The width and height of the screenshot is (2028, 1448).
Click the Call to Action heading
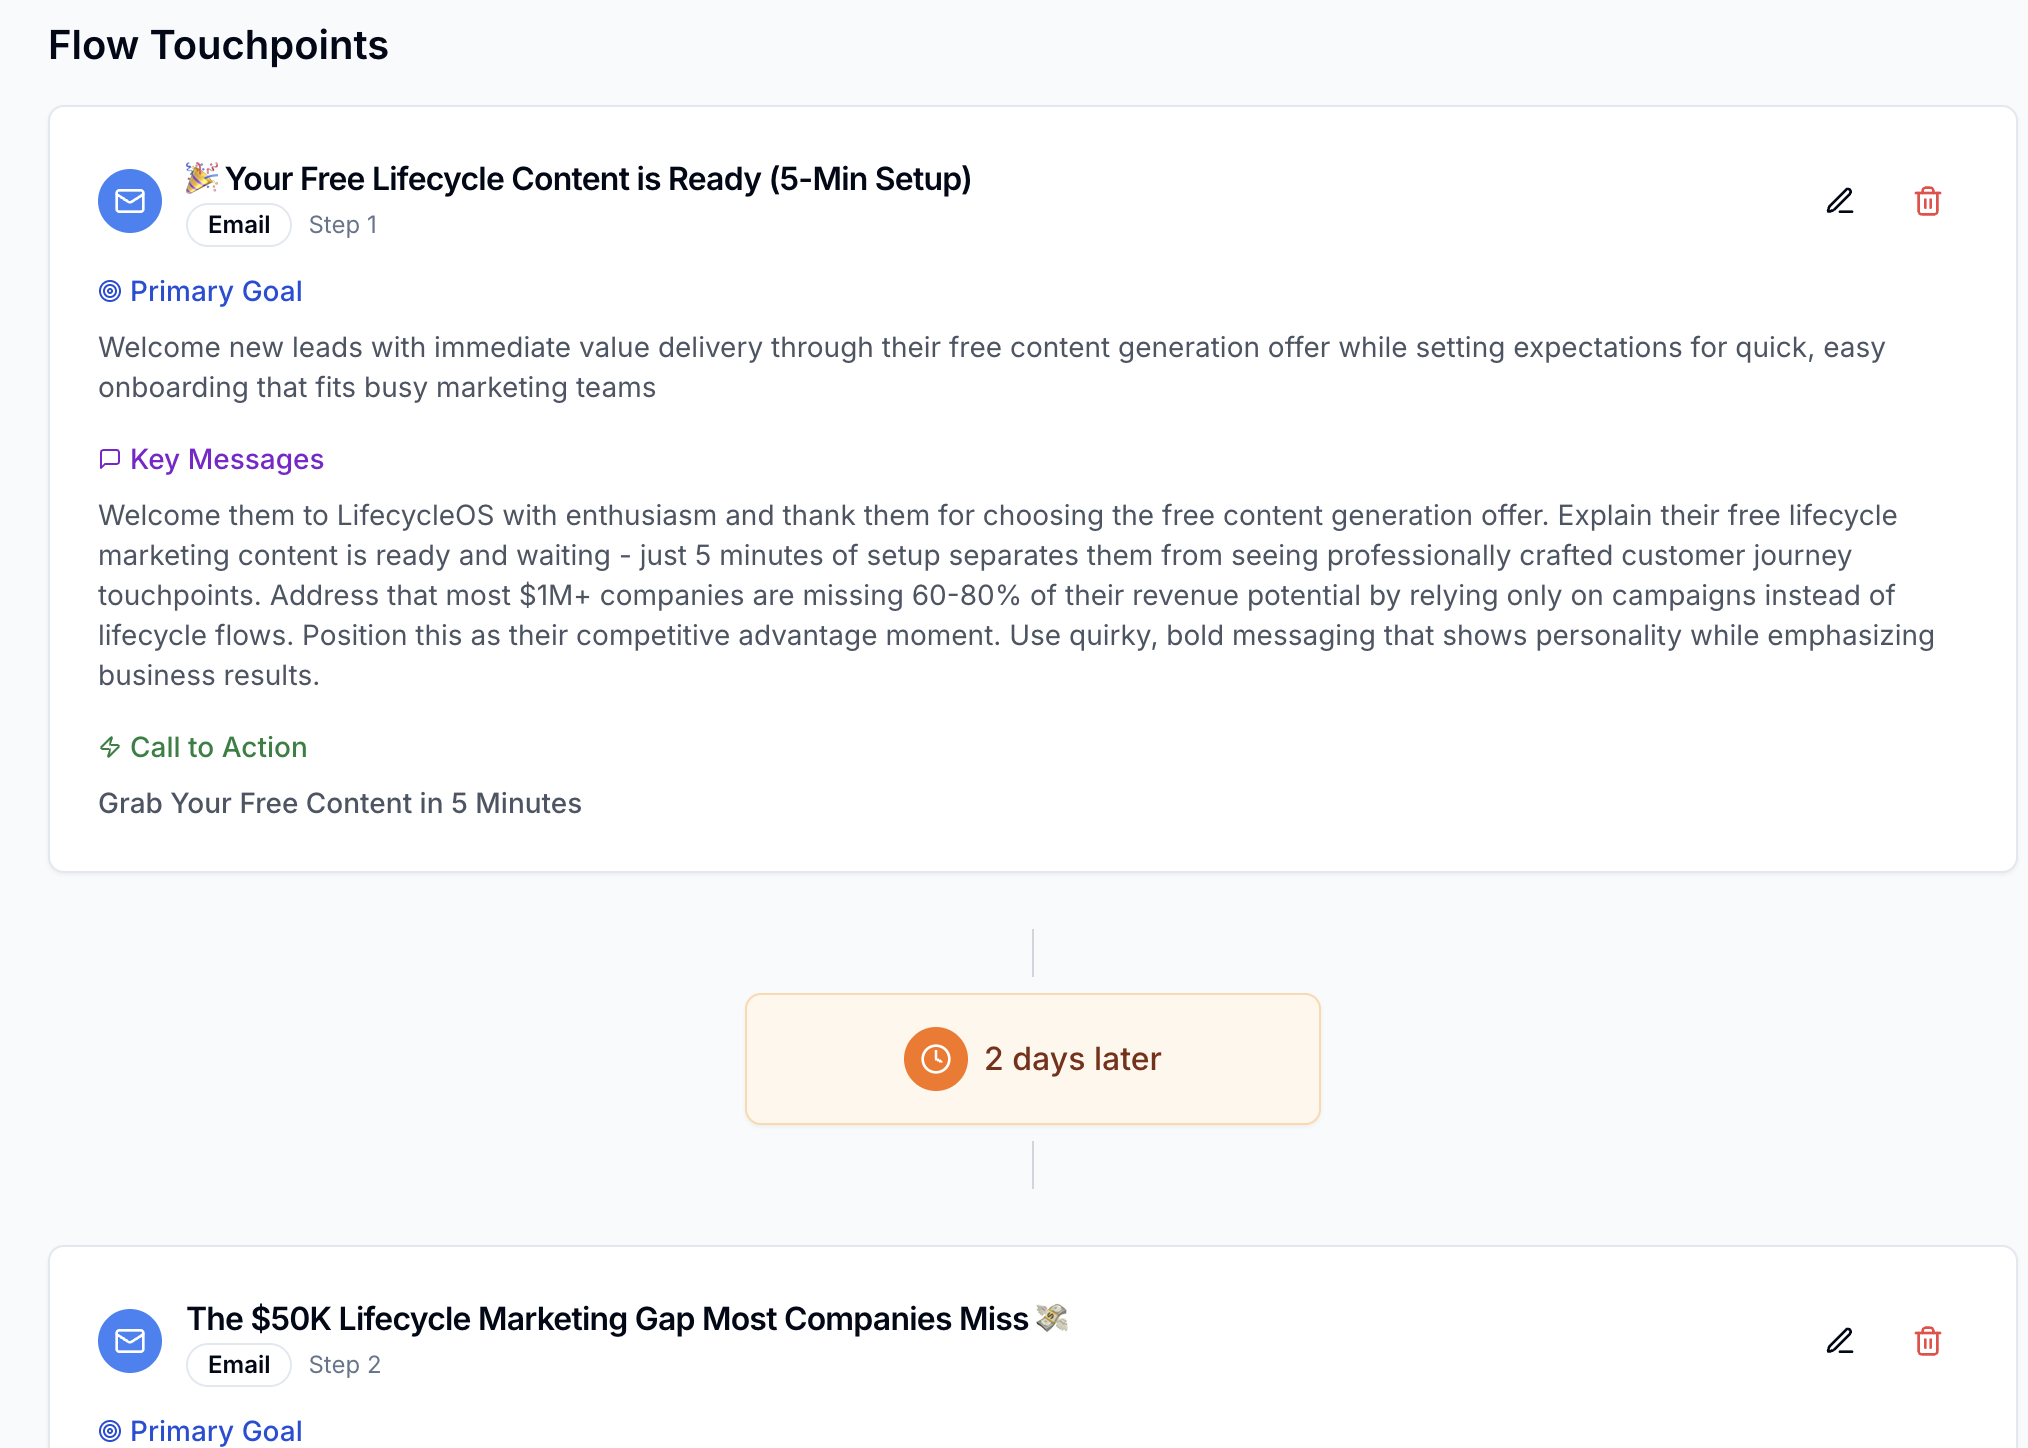point(218,747)
